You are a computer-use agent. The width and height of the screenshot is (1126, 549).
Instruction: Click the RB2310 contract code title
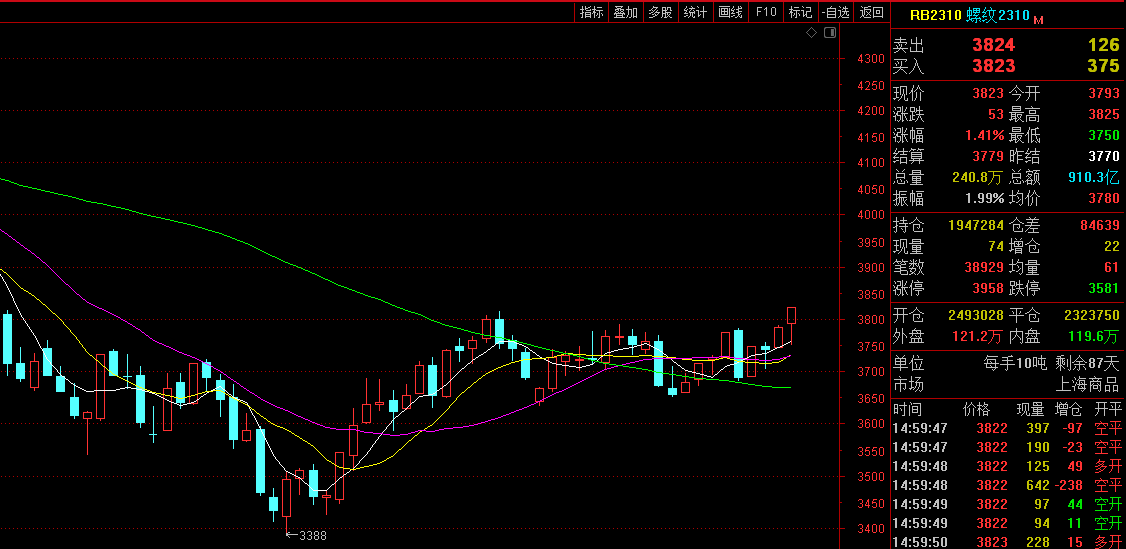pos(935,15)
